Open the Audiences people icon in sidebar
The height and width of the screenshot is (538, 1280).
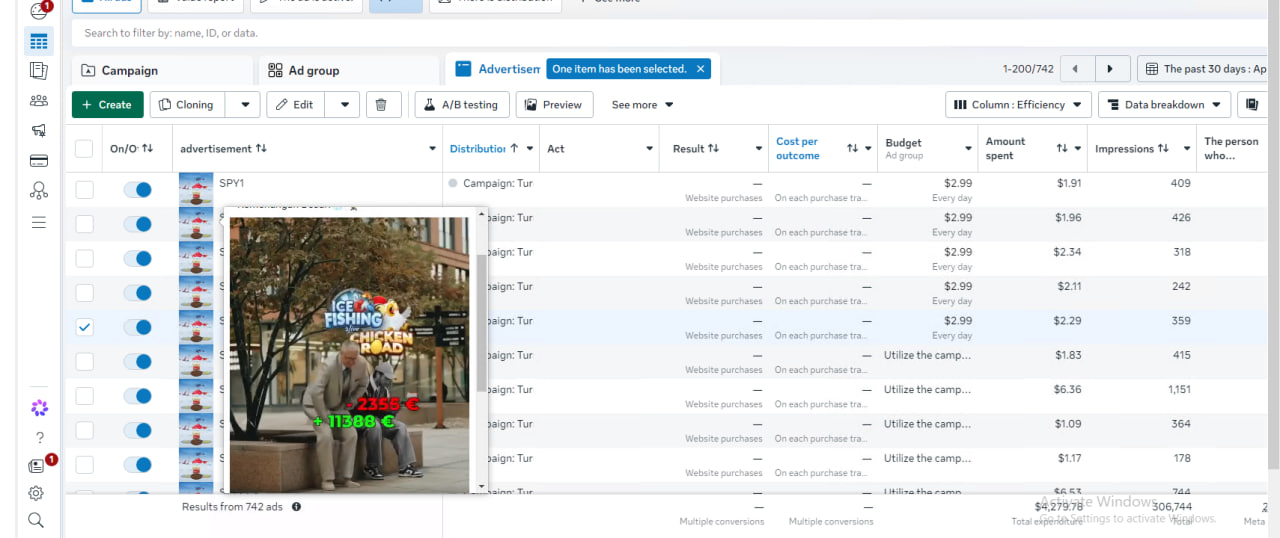click(x=38, y=100)
